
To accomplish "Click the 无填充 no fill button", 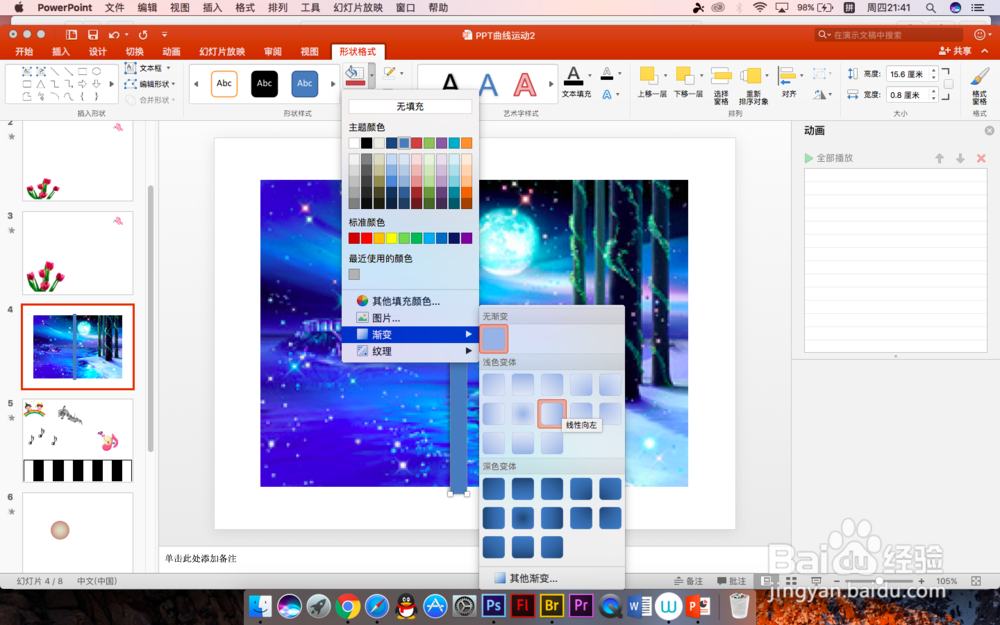I will pyautogui.click(x=410, y=107).
